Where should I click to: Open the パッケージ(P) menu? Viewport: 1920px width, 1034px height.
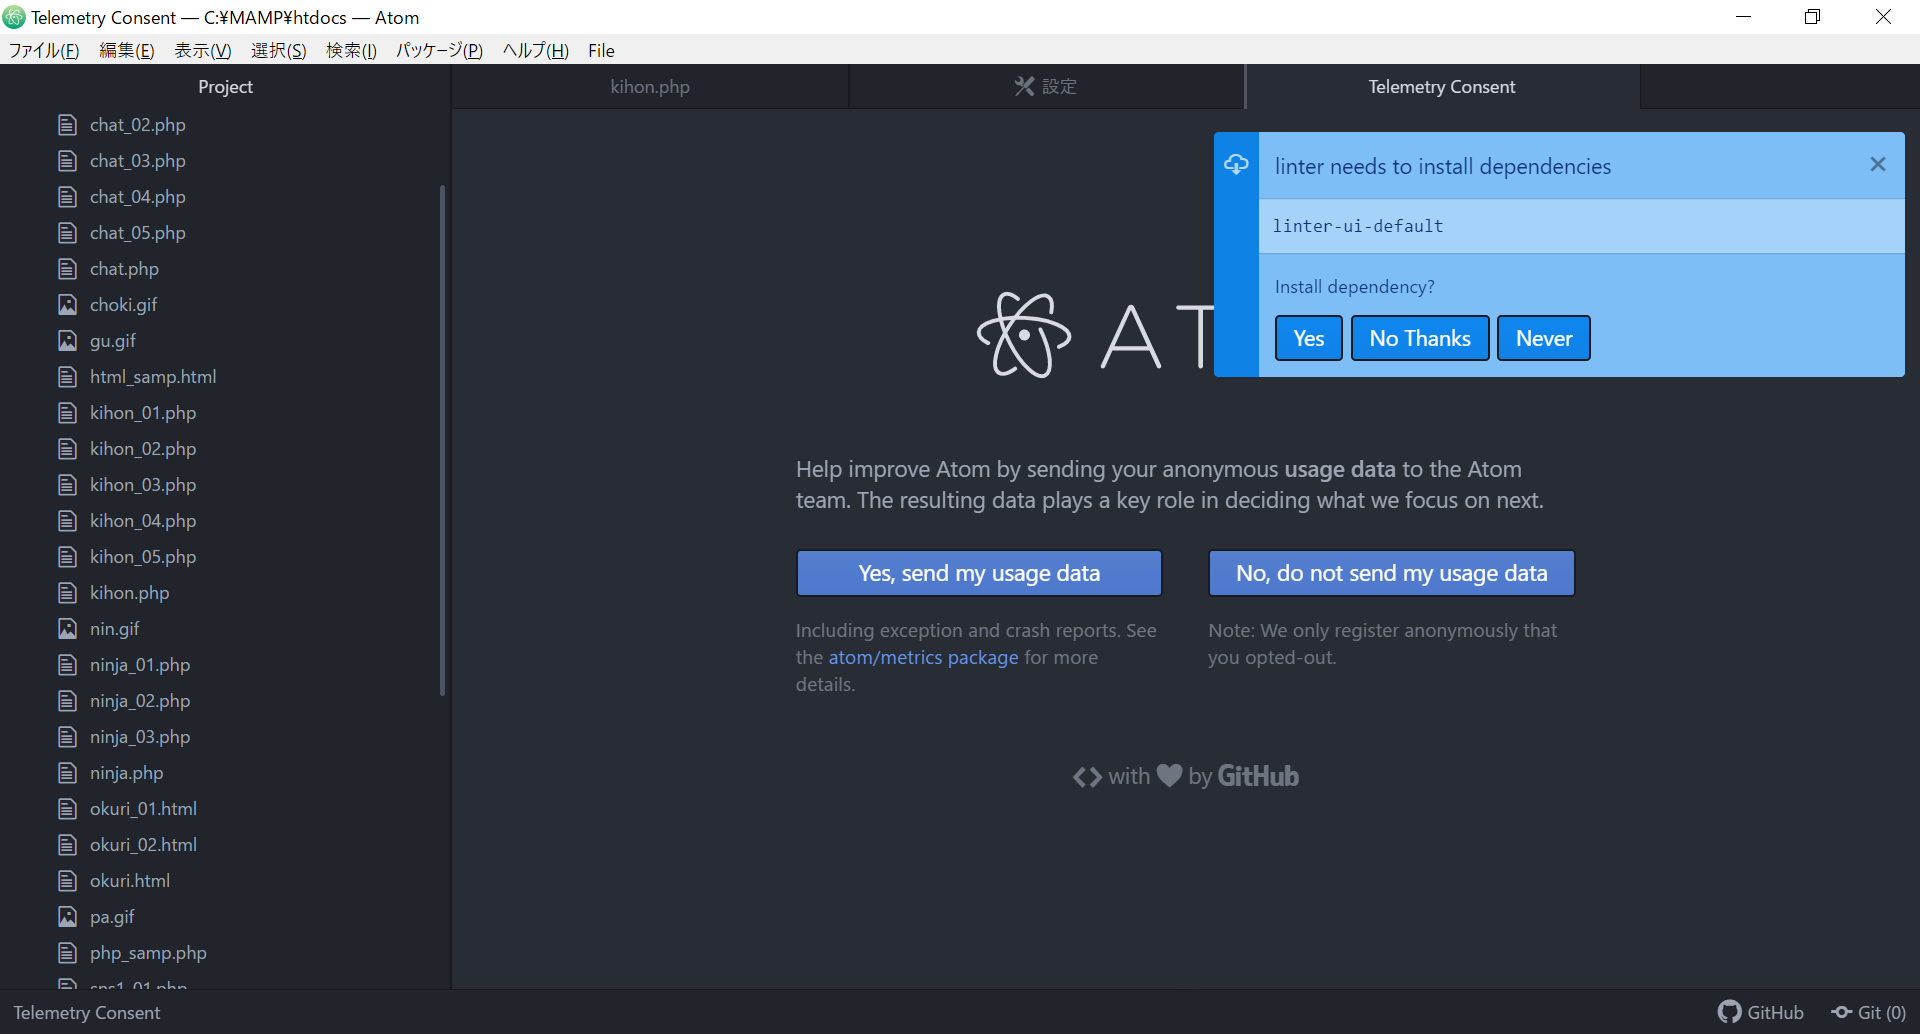click(439, 50)
